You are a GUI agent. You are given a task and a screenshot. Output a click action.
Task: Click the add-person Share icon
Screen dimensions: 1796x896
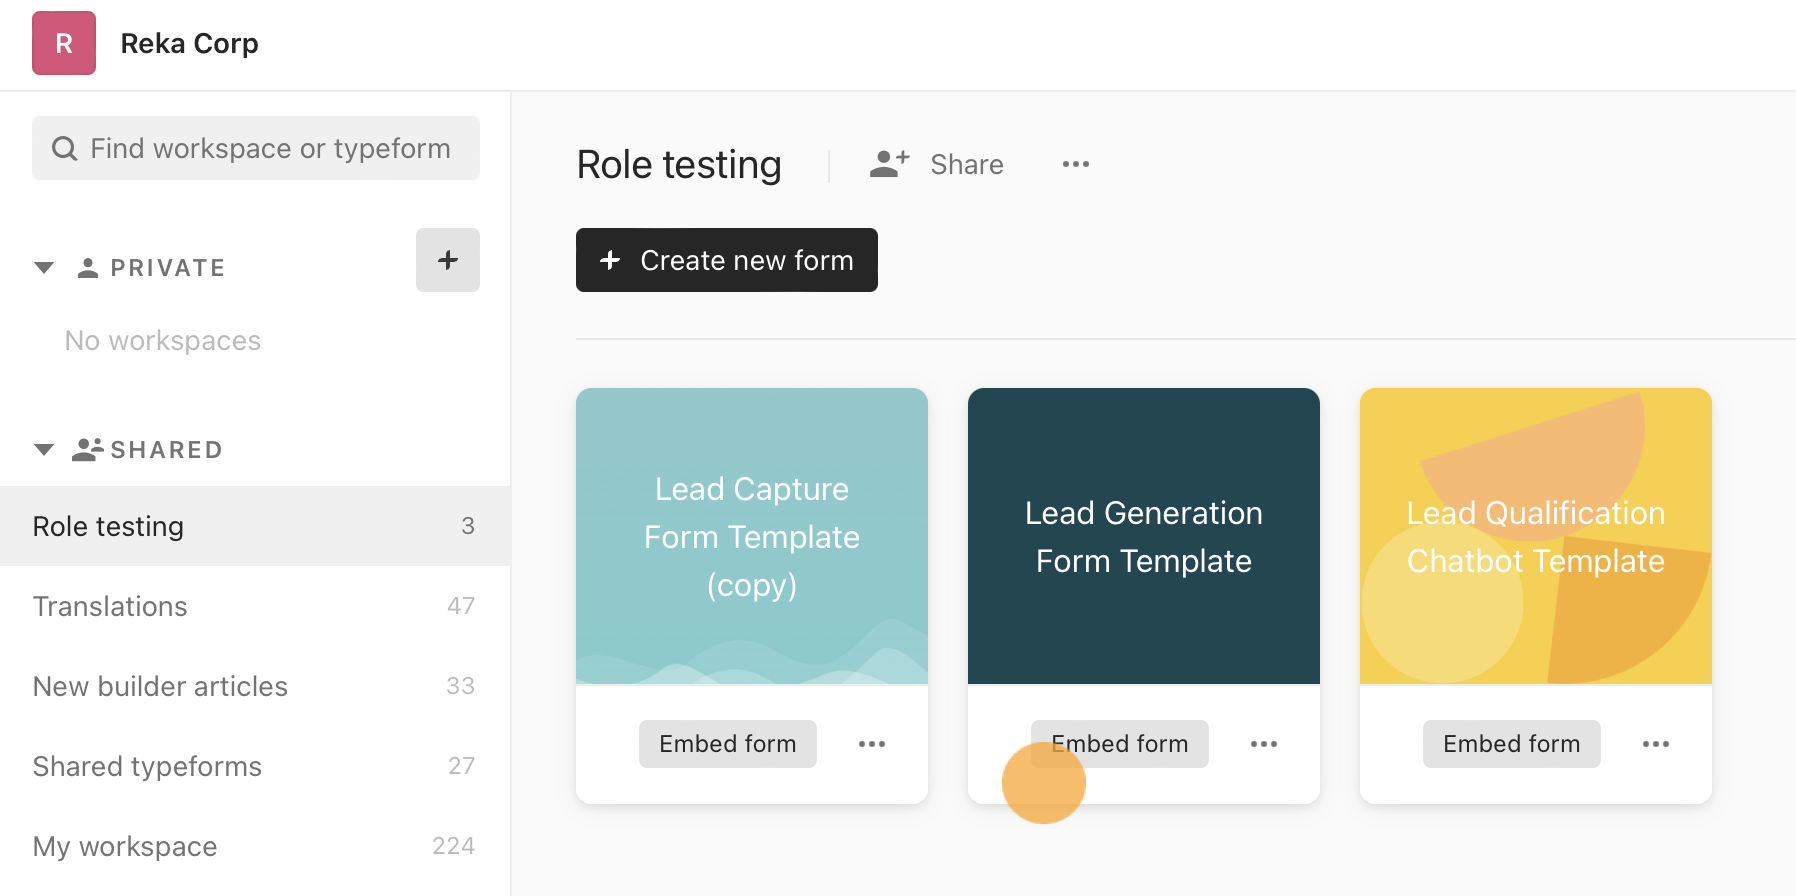point(889,164)
